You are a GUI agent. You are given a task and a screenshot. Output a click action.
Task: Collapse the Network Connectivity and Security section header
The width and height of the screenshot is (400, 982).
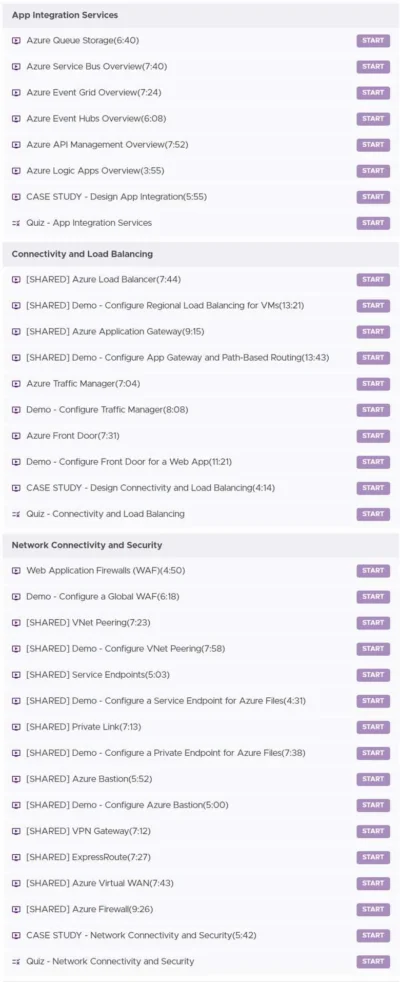point(200,545)
